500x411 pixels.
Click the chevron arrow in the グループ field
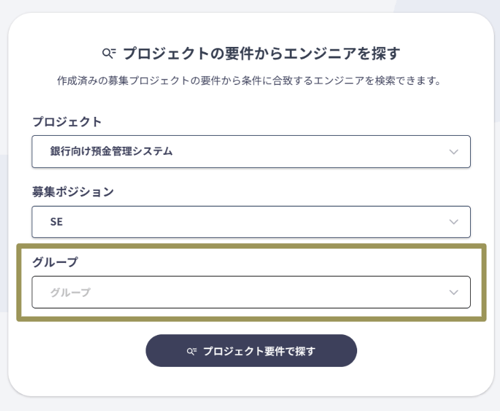click(x=453, y=293)
